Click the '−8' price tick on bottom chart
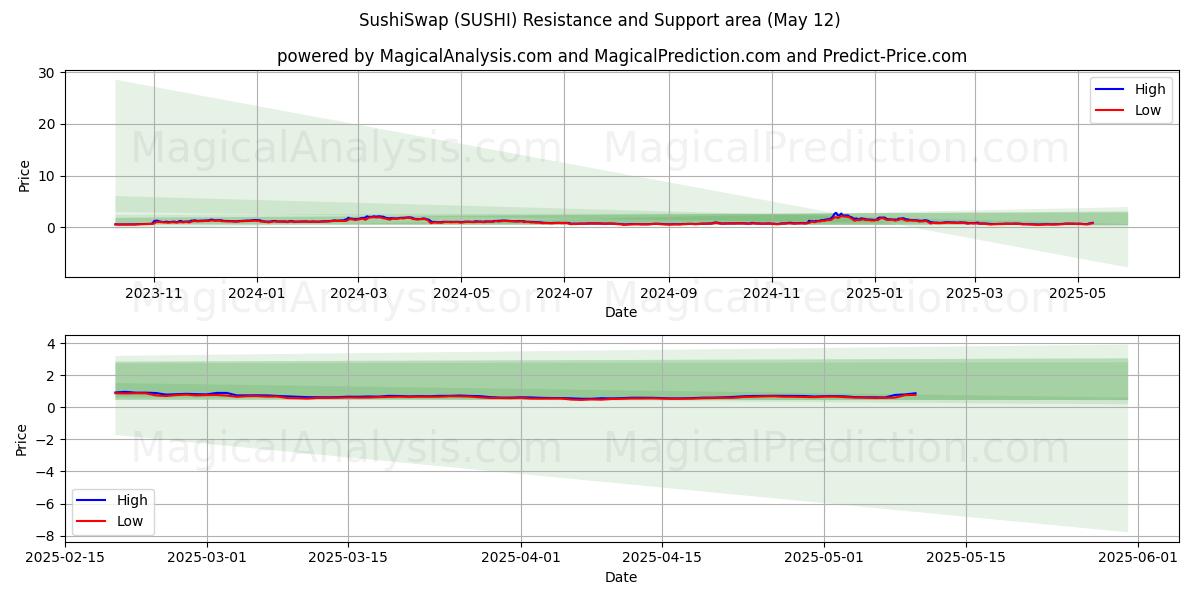This screenshot has width=1200, height=600. pos(48,536)
